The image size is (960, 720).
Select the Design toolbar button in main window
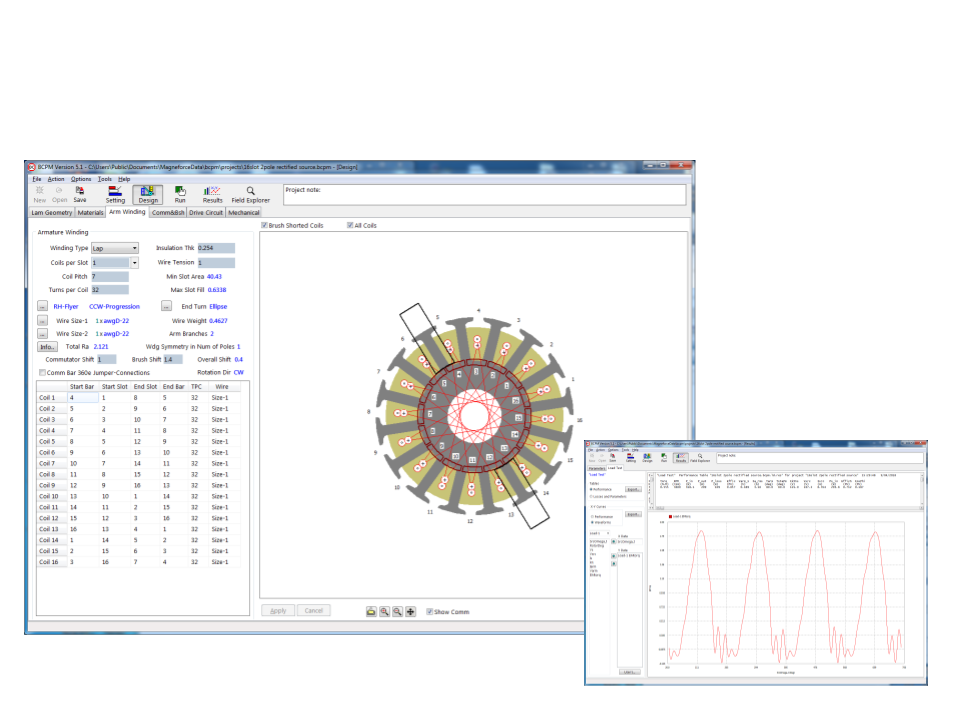point(148,195)
